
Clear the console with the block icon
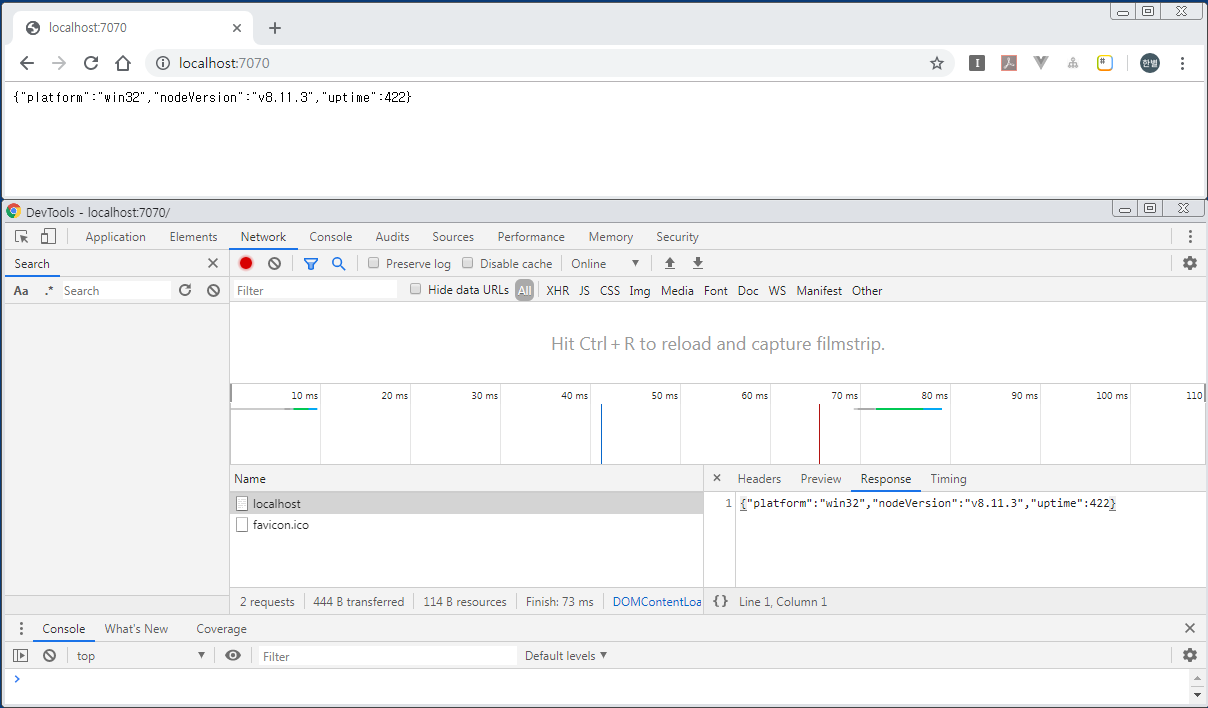49,656
